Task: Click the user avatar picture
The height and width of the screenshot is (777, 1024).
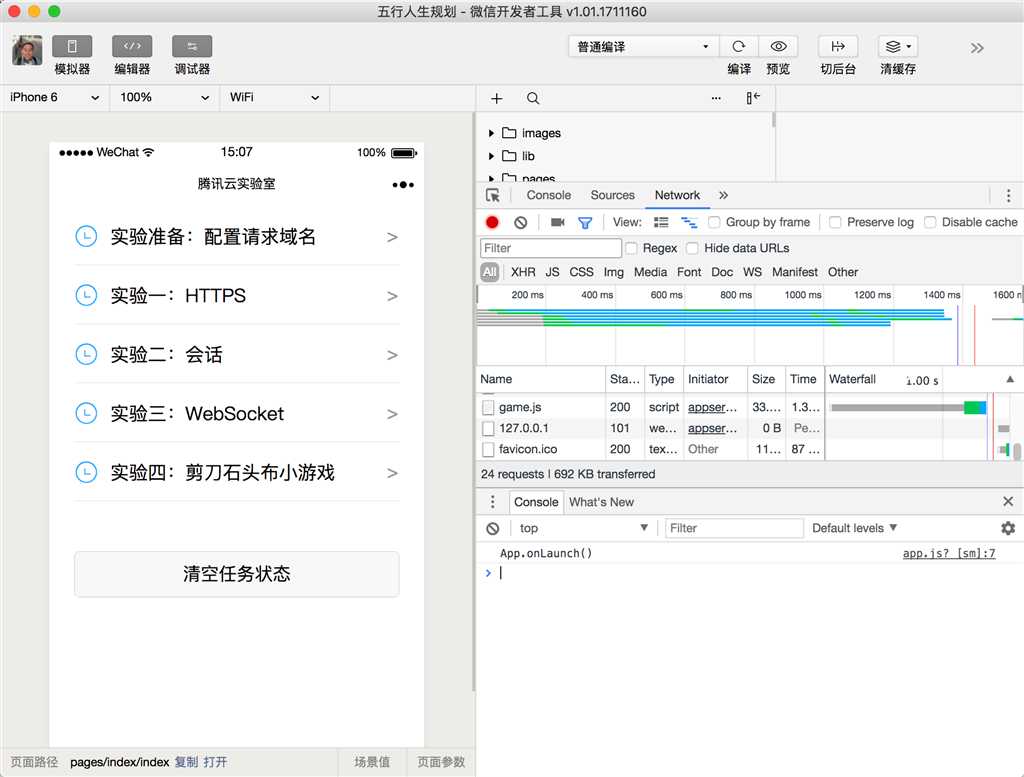Action: (27, 50)
